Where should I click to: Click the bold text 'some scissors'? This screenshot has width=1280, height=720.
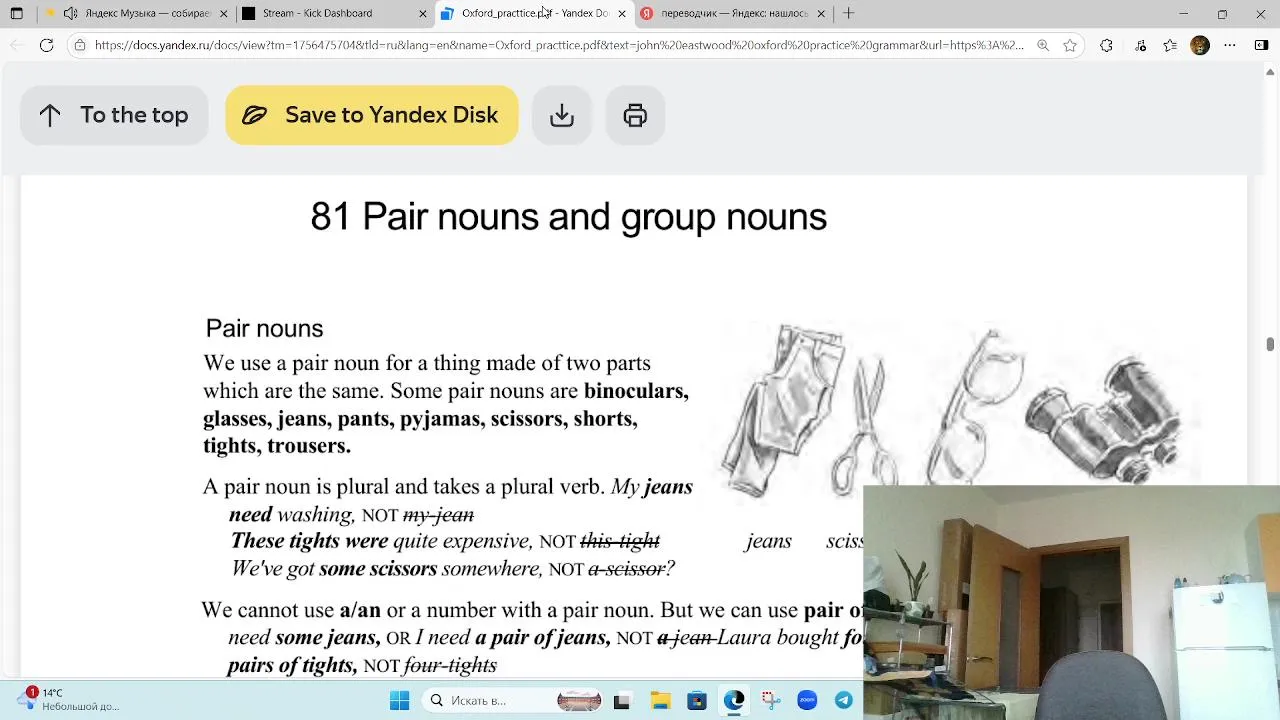[378, 569]
